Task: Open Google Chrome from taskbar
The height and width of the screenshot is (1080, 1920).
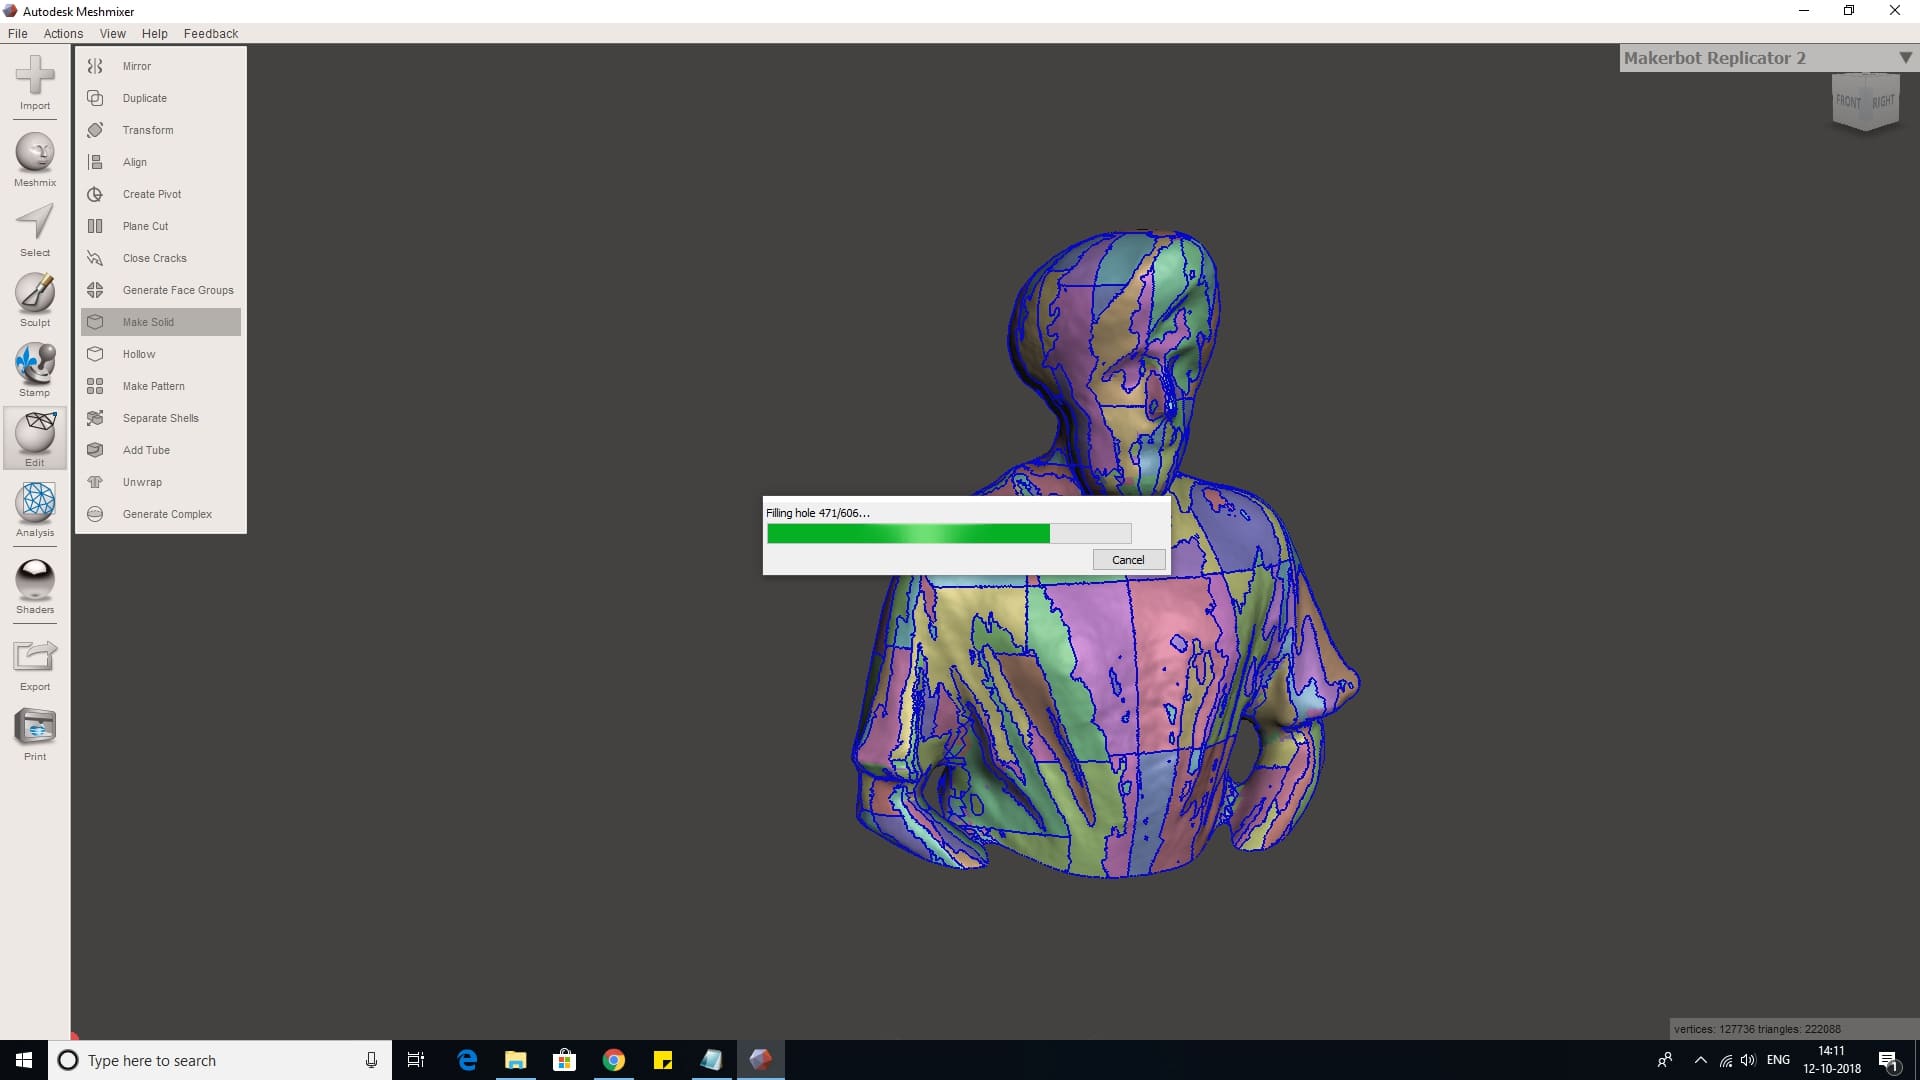Action: click(614, 1060)
